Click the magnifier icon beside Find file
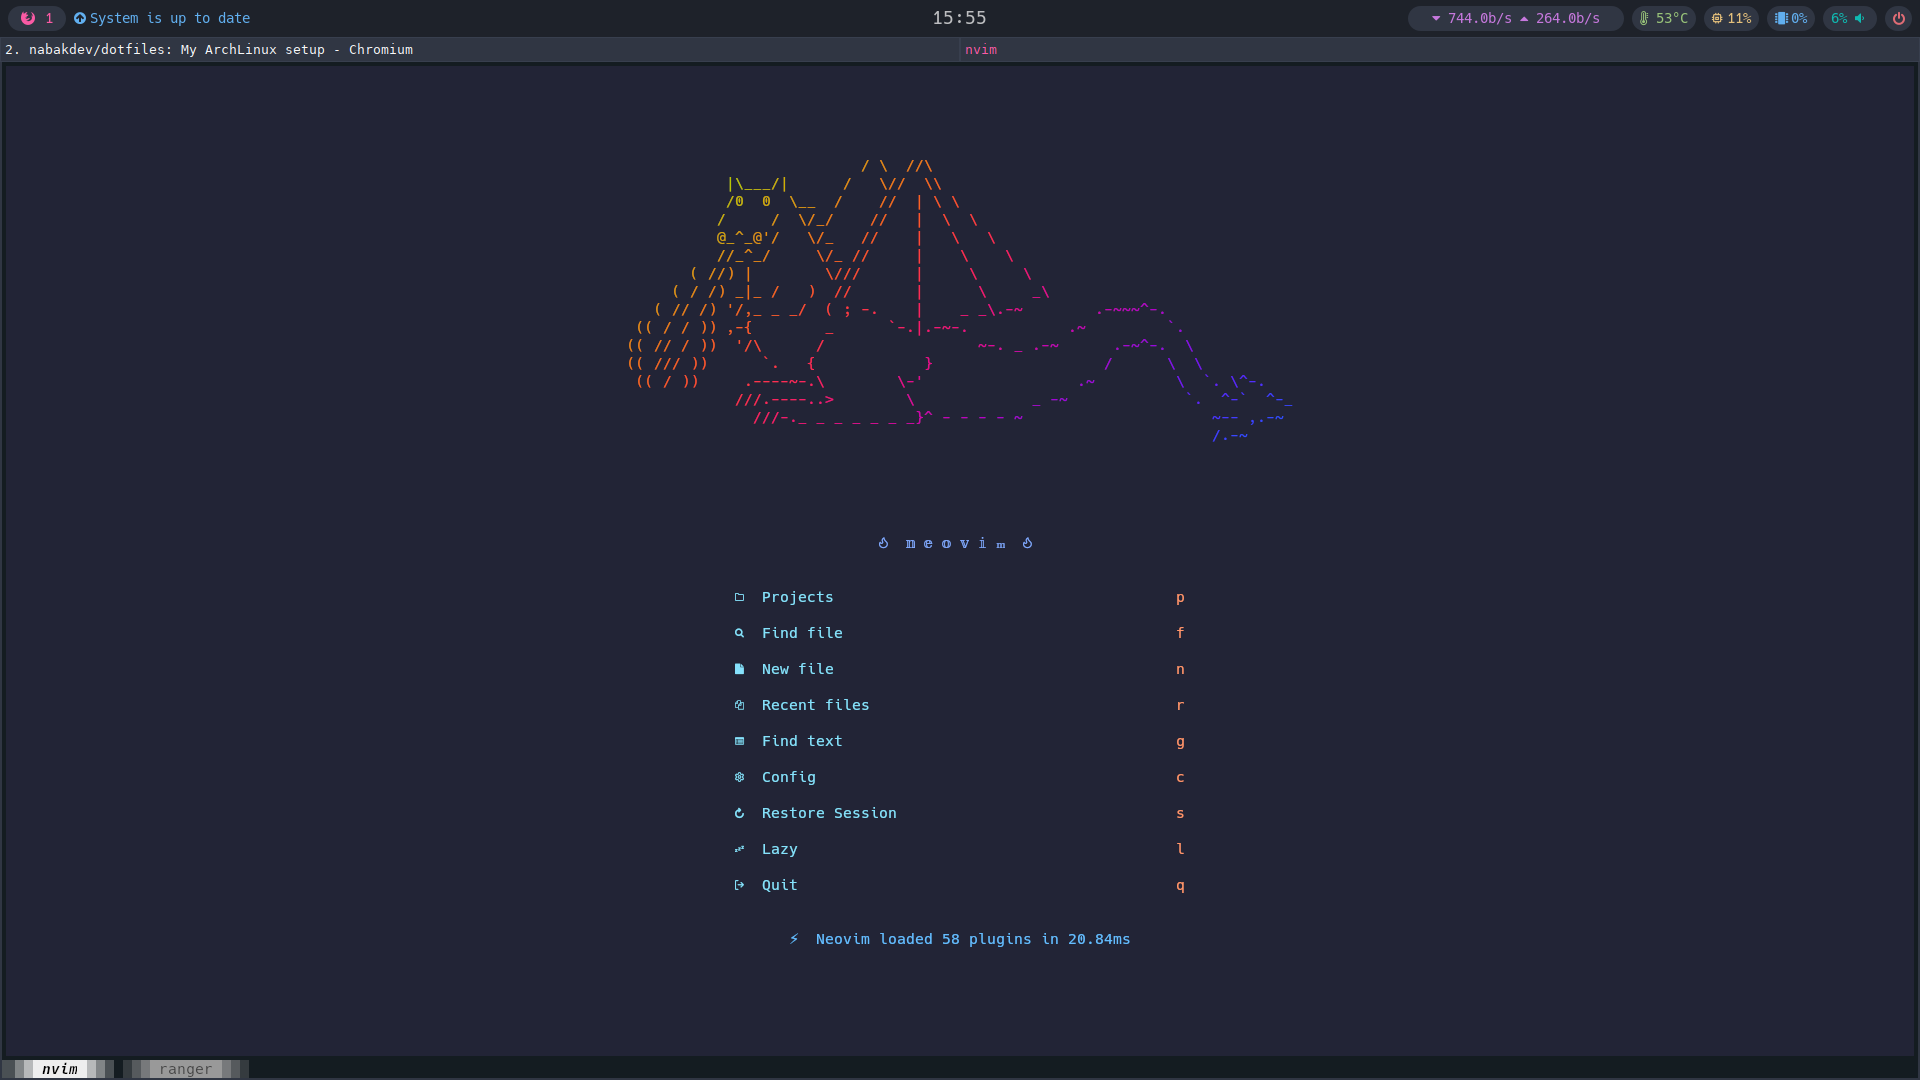The height and width of the screenshot is (1080, 1920). (739, 633)
